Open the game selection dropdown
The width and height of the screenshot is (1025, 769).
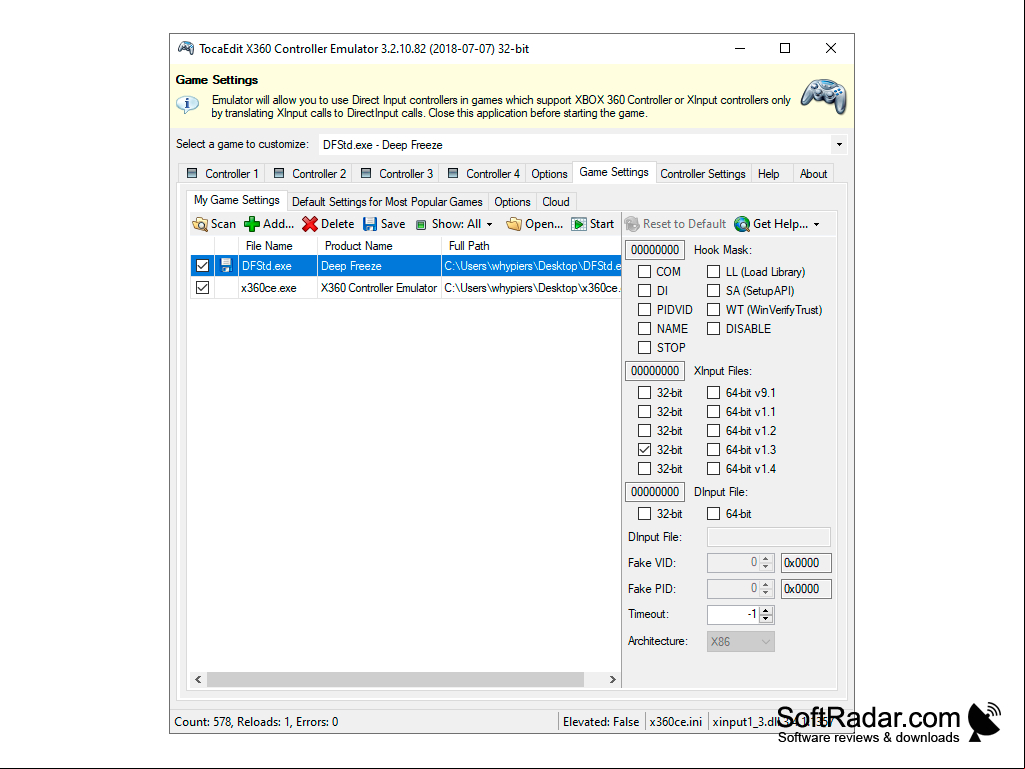click(839, 145)
